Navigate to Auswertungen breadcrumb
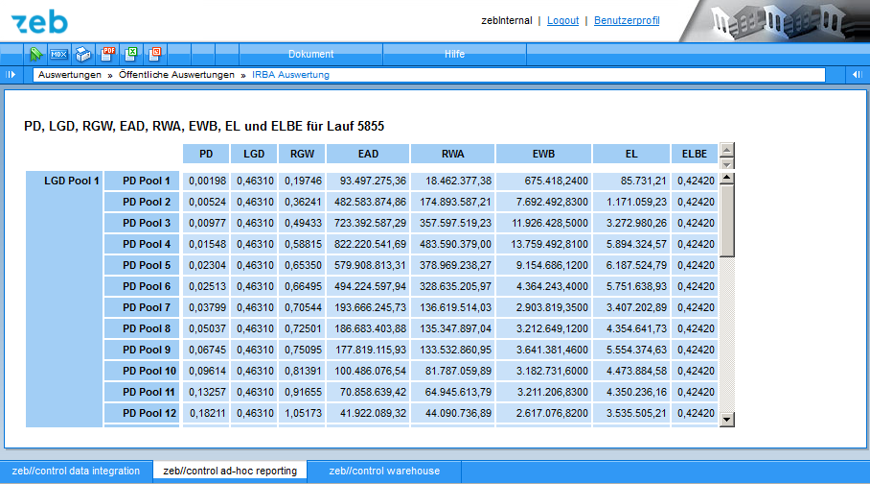Image resolution: width=870 pixels, height=484 pixels. [70, 75]
